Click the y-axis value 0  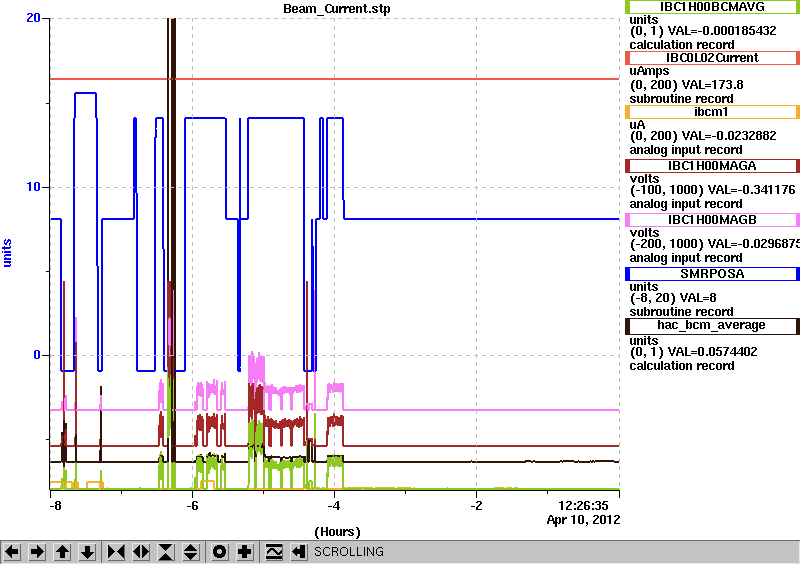click(x=37, y=355)
